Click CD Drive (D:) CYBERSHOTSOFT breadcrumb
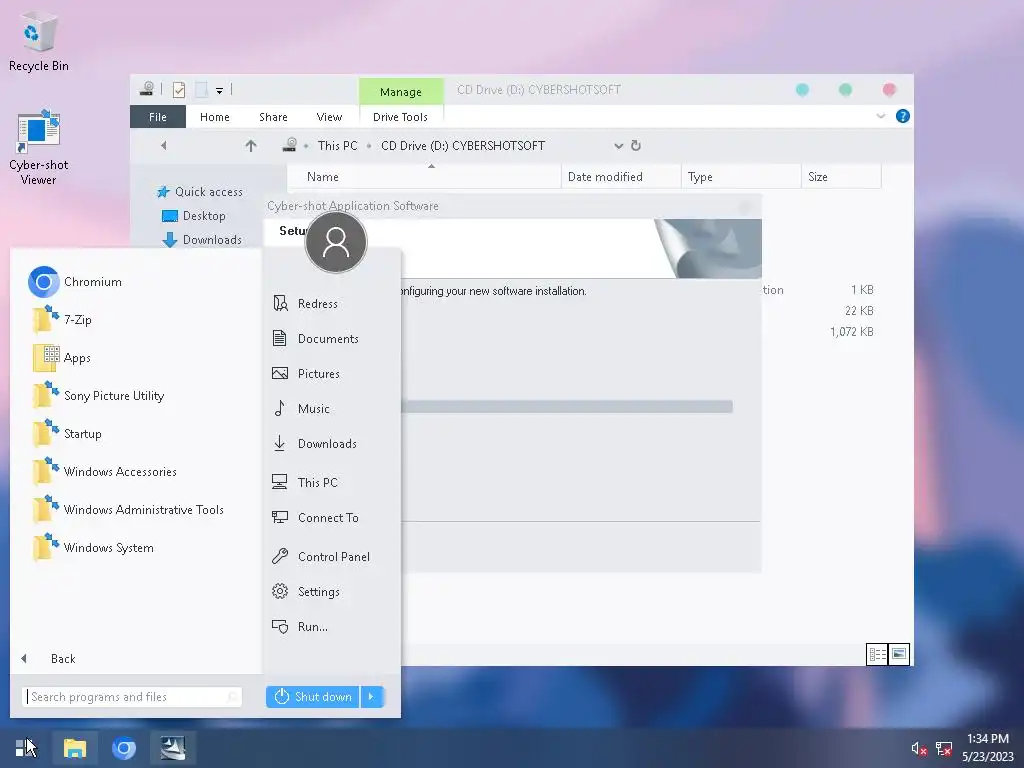Image resolution: width=1024 pixels, height=768 pixels. (x=463, y=146)
